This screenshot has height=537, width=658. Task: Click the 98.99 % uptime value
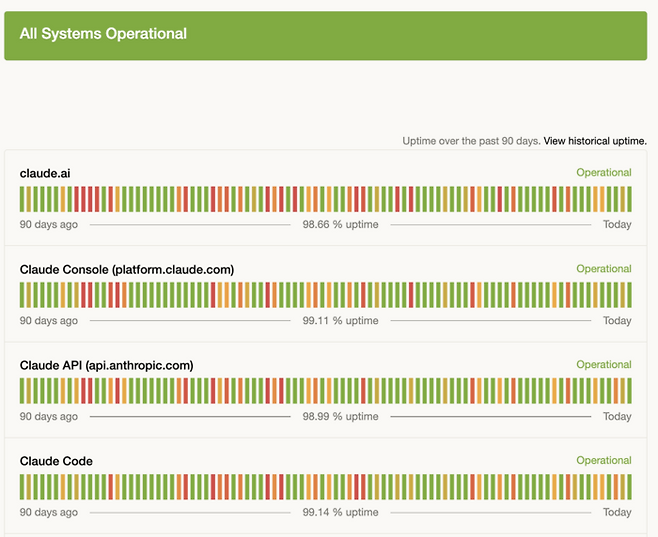coord(340,417)
